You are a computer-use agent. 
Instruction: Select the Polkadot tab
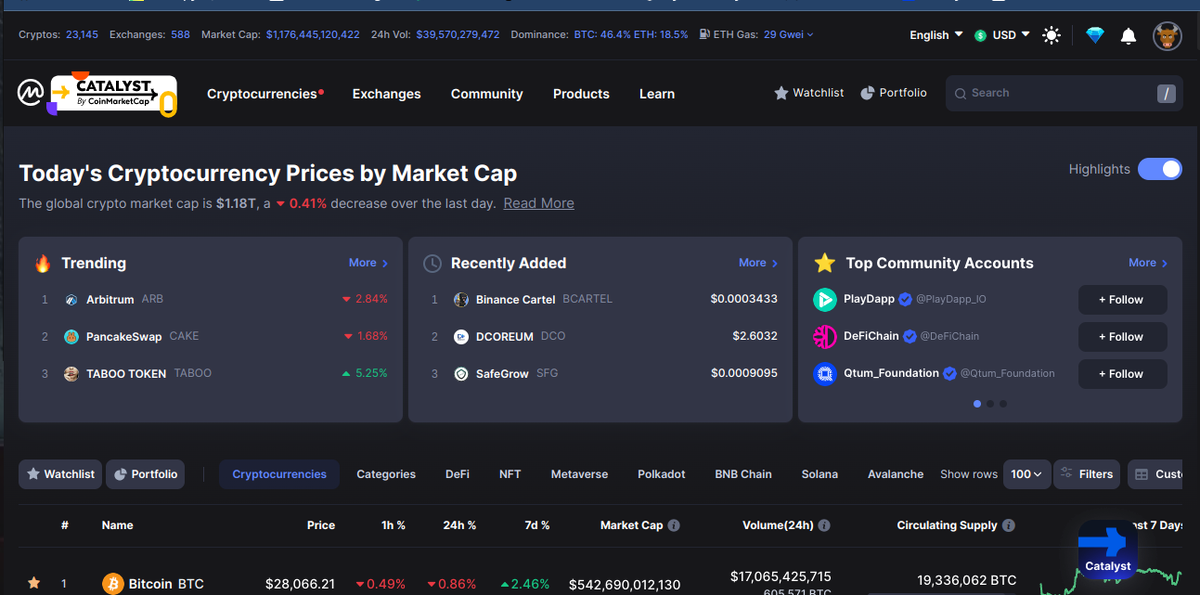coord(661,474)
